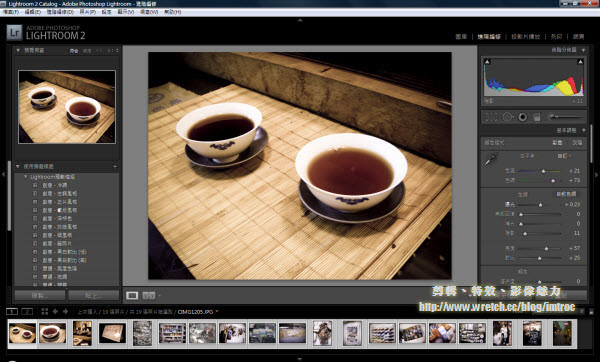Select the Graduated Filter tool
This screenshot has height=362, width=600.
(x=536, y=117)
